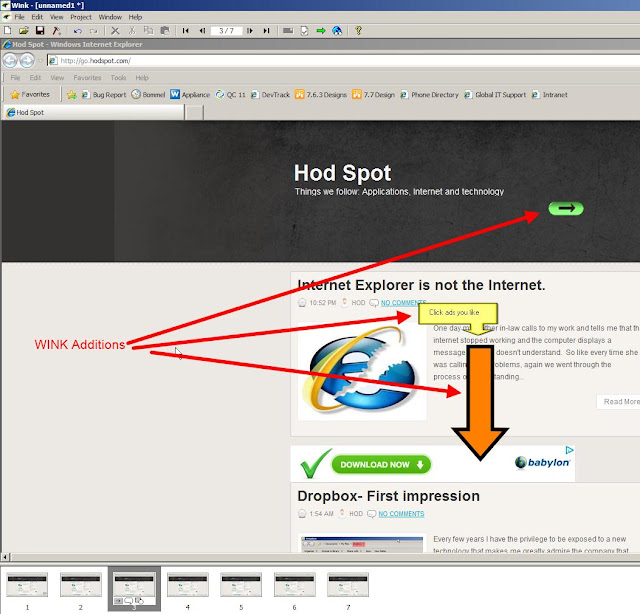Select the Hod Spot browser tab
The width and height of the screenshot is (640, 614).
(94, 112)
